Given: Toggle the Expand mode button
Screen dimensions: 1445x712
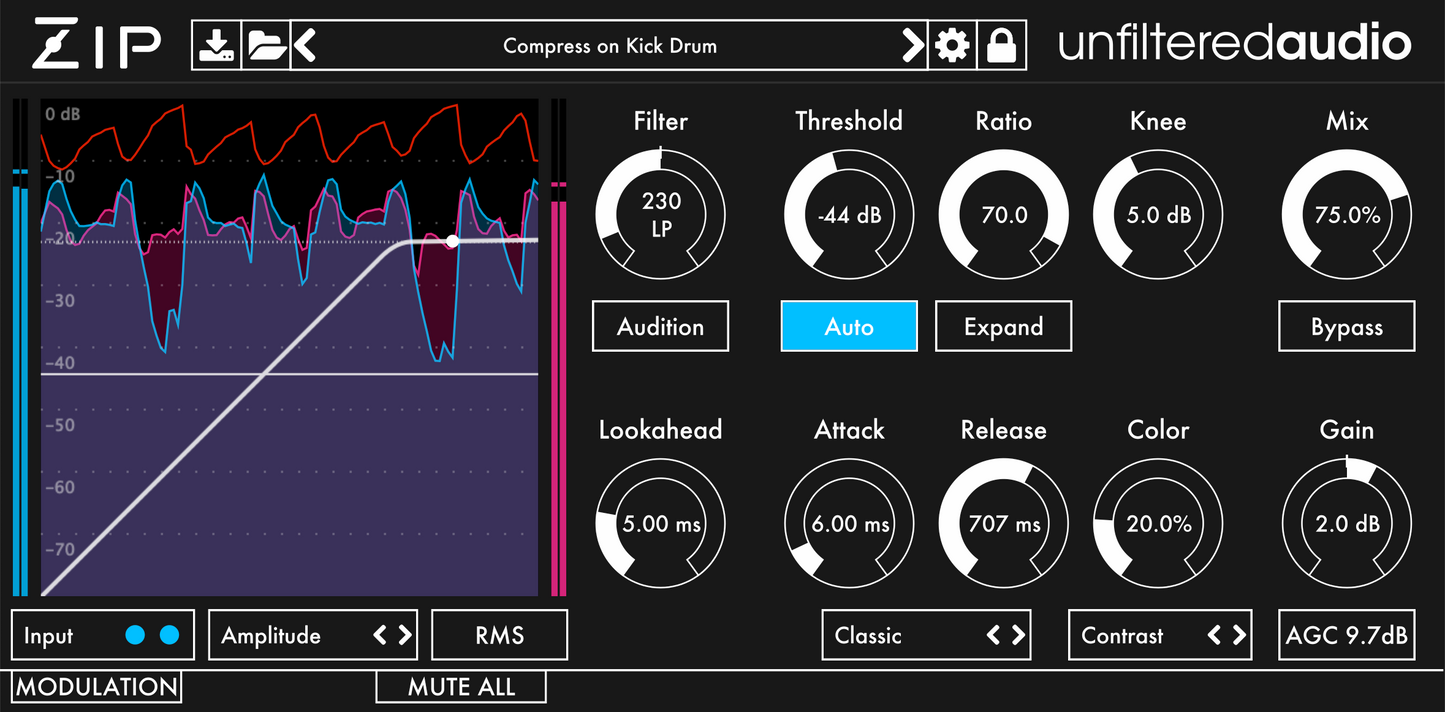Looking at the screenshot, I should click(1003, 327).
